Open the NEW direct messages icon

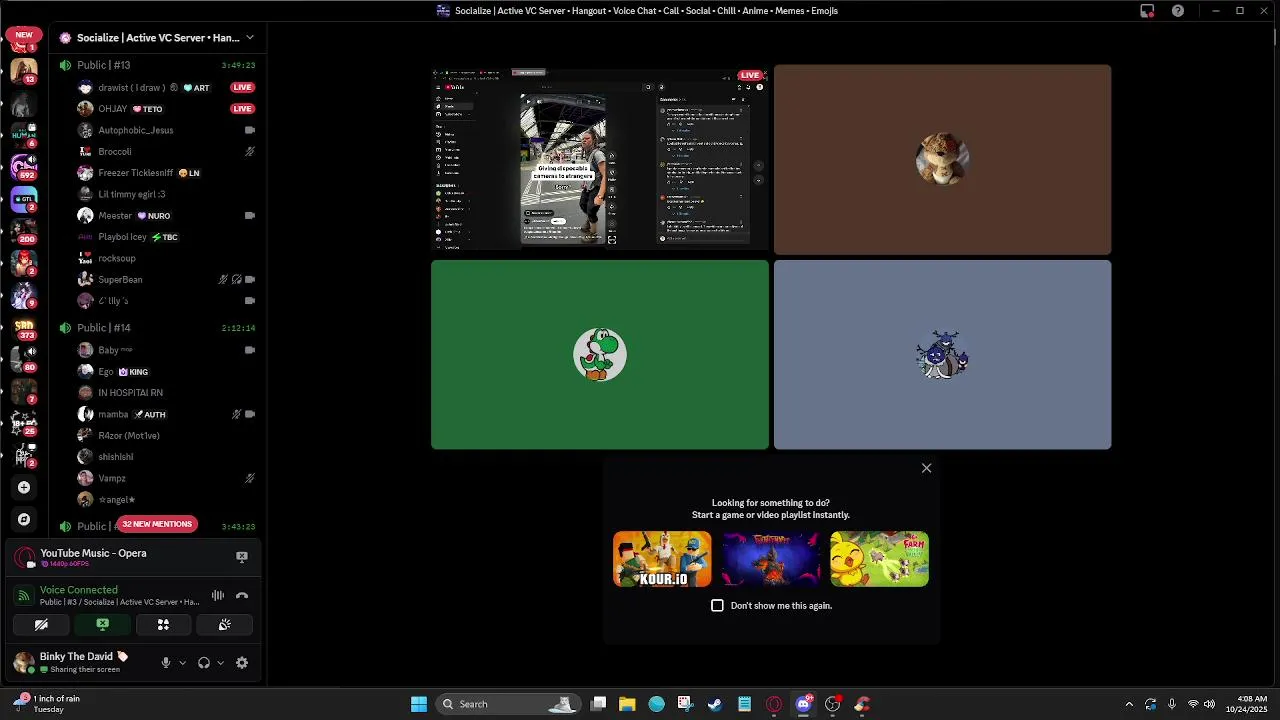(24, 39)
